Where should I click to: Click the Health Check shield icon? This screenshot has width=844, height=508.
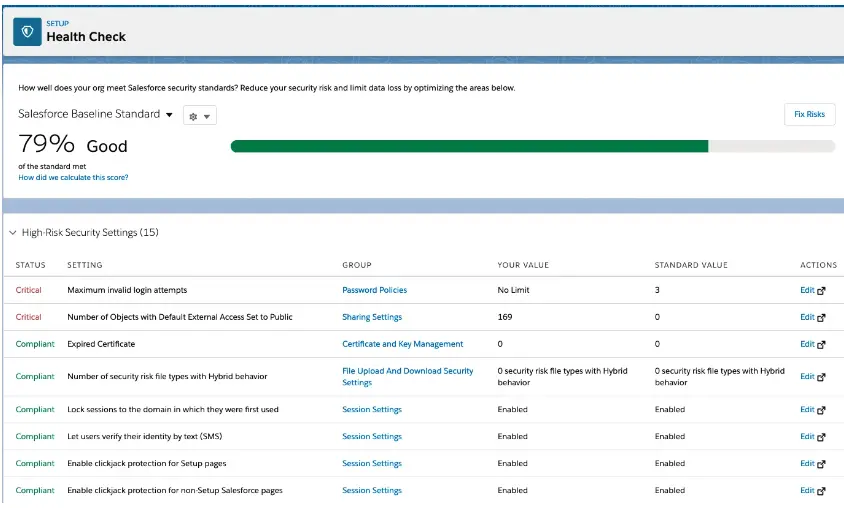point(27,32)
